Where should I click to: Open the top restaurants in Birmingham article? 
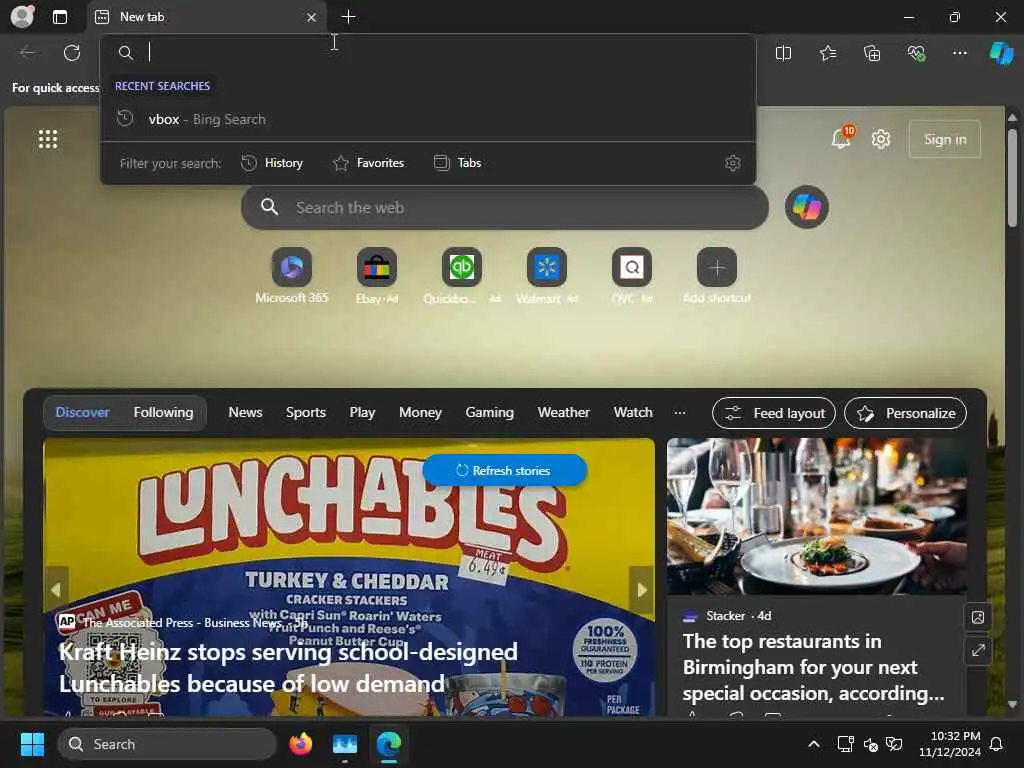pyautogui.click(x=813, y=667)
